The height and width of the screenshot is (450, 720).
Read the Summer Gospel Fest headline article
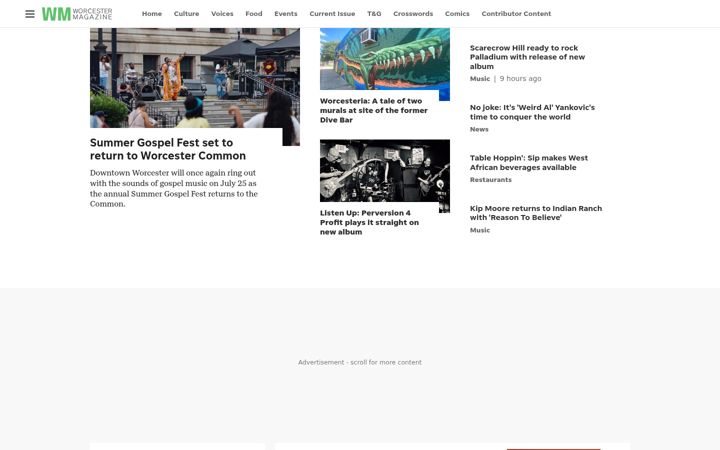click(x=168, y=149)
